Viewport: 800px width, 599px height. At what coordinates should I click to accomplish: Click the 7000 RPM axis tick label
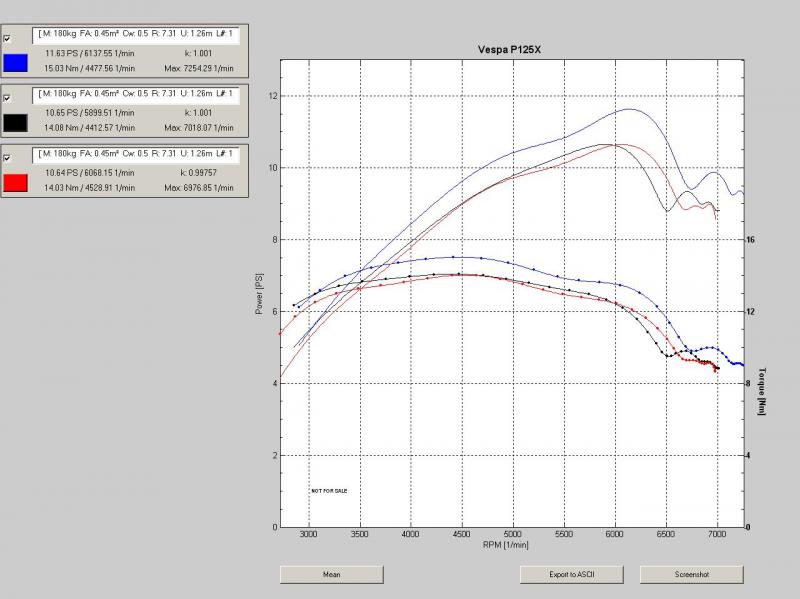[717, 534]
